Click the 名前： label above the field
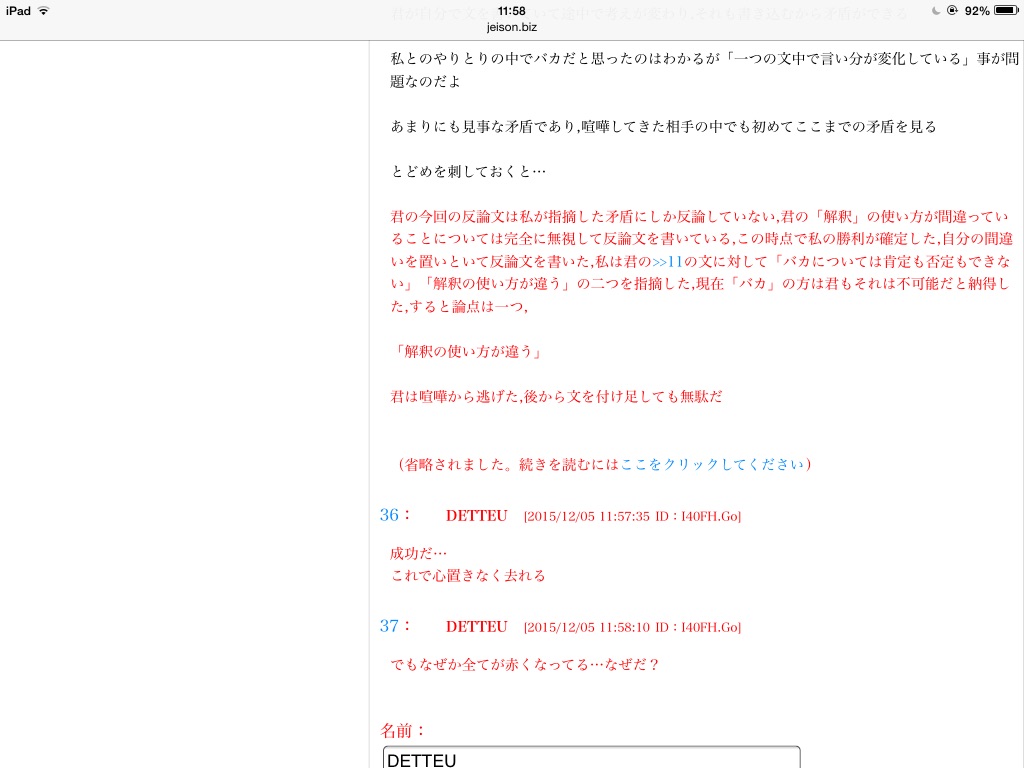The width and height of the screenshot is (1024, 768). click(x=404, y=730)
